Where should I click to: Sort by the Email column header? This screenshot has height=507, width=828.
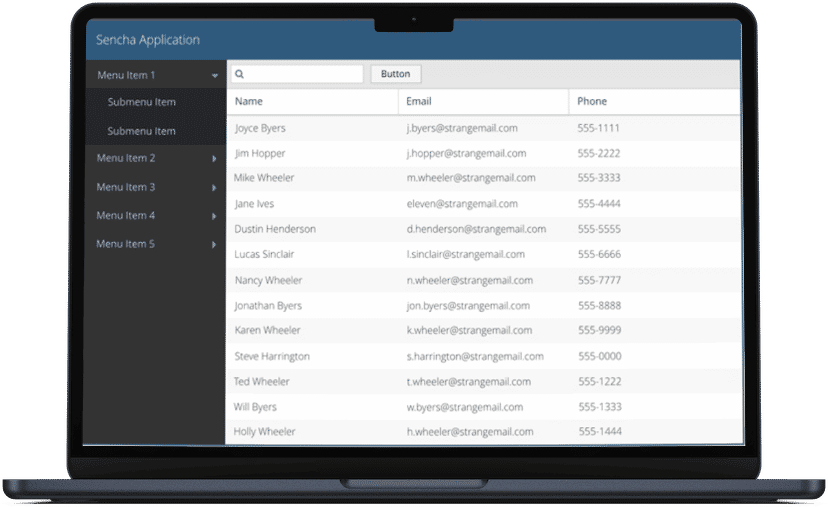tap(419, 101)
